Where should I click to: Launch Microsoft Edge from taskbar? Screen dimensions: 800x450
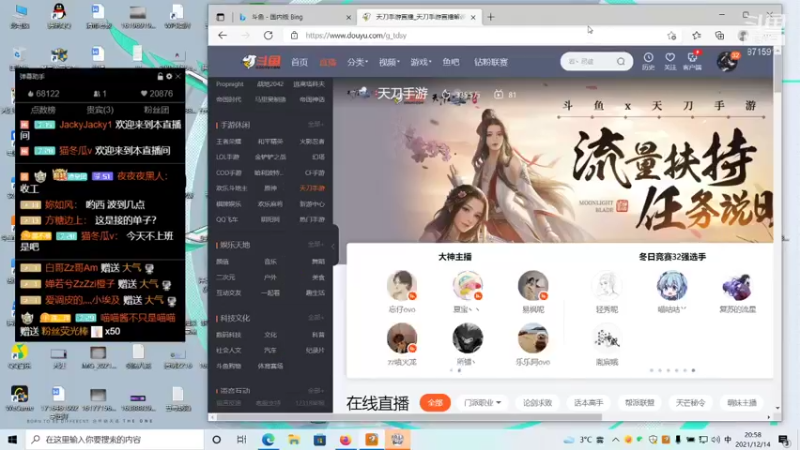click(x=268, y=439)
